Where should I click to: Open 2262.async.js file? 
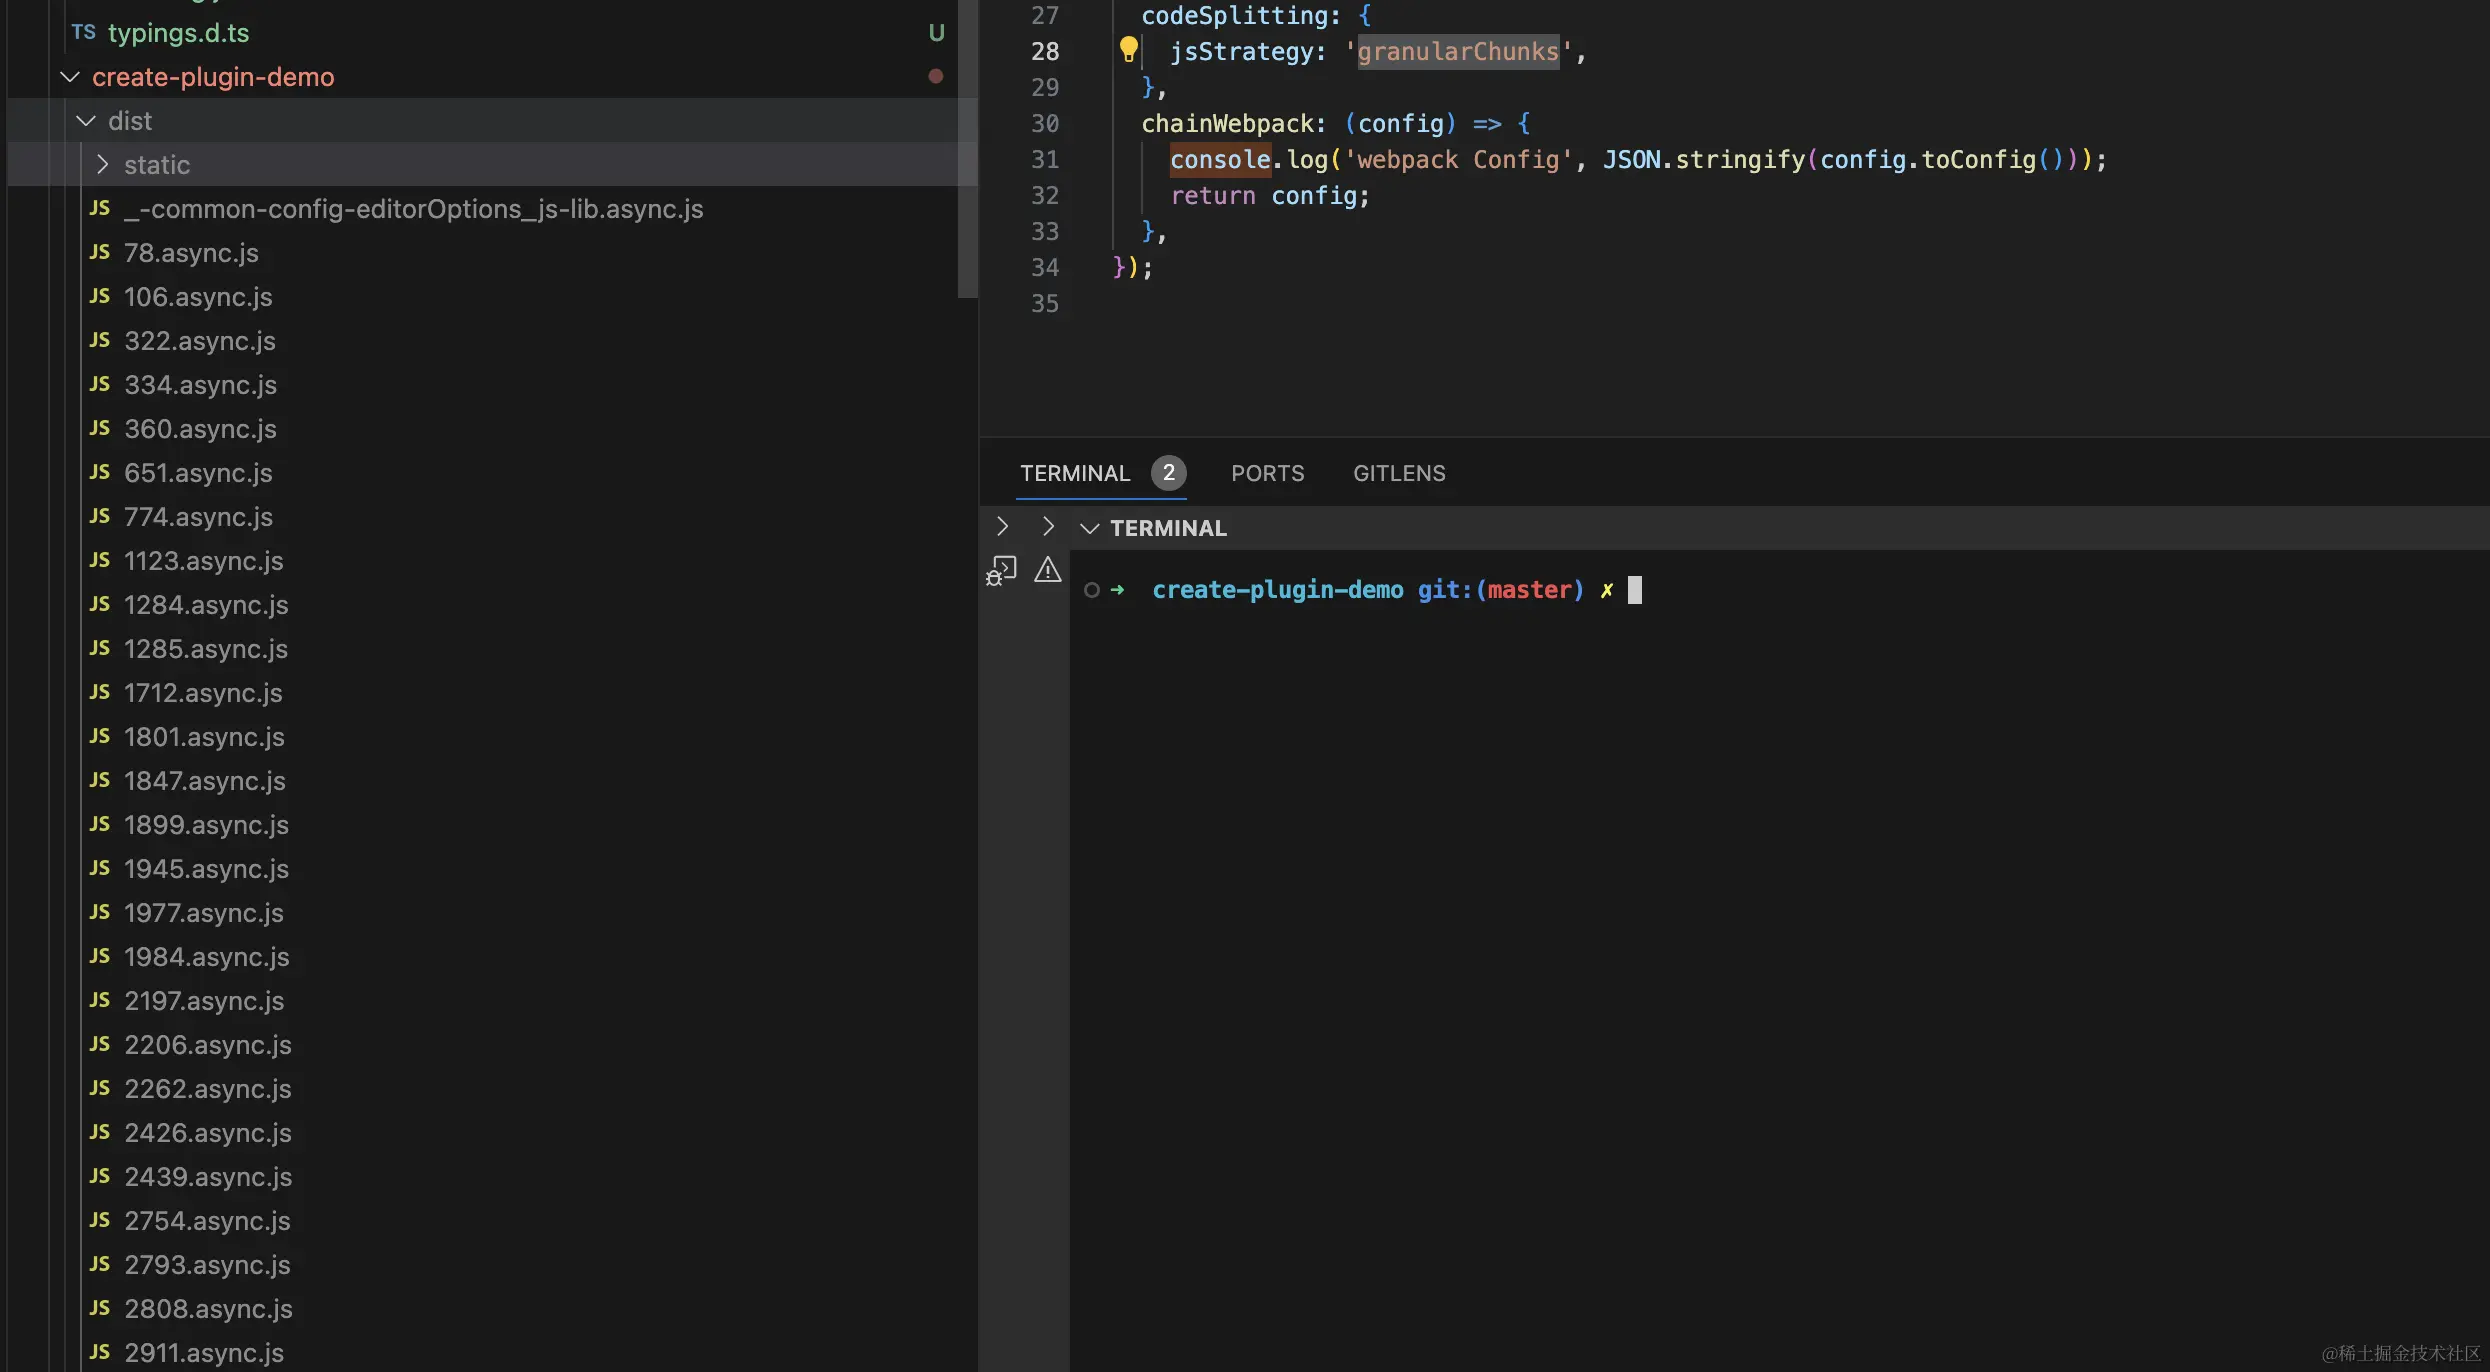coord(208,1089)
